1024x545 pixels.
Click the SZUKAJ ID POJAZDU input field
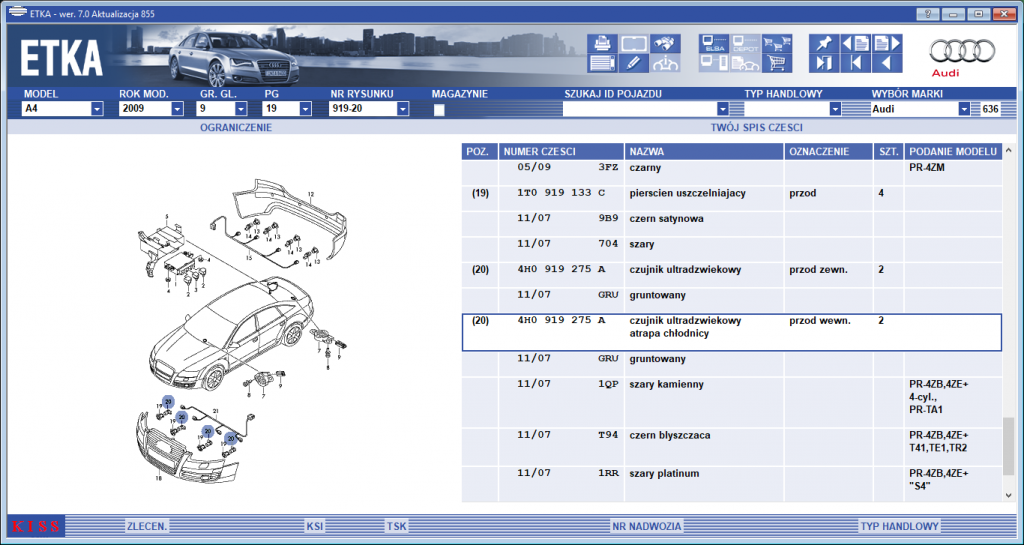pyautogui.click(x=639, y=109)
